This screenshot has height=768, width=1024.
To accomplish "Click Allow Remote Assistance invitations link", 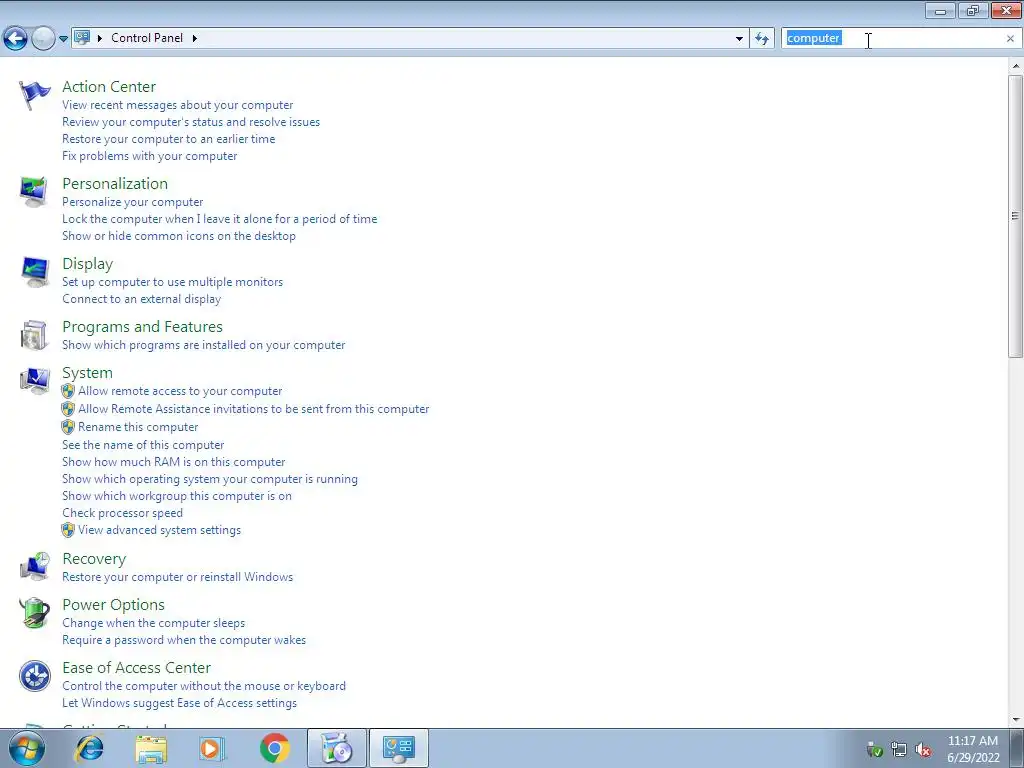I will (x=253, y=409).
